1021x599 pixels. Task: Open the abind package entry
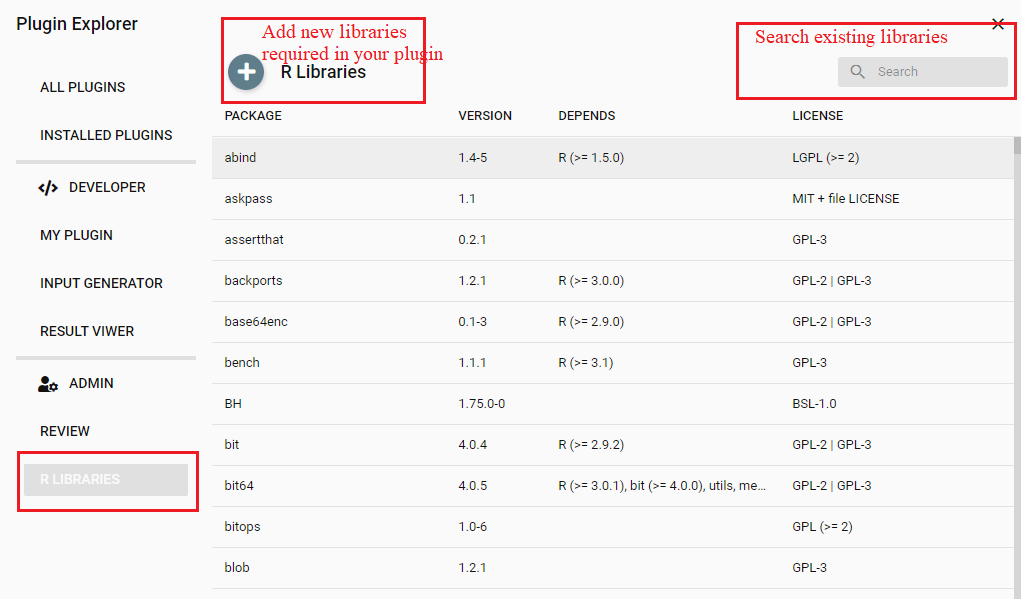click(x=239, y=157)
